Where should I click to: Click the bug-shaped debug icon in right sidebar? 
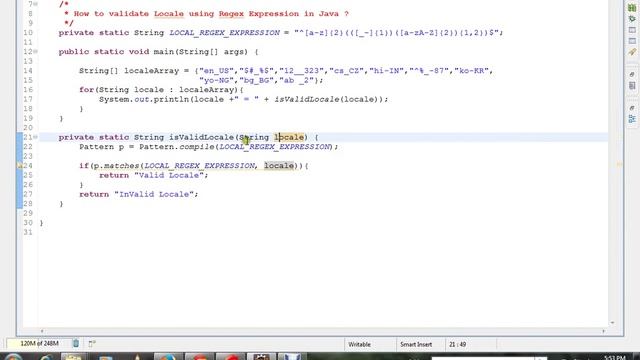point(632,19)
